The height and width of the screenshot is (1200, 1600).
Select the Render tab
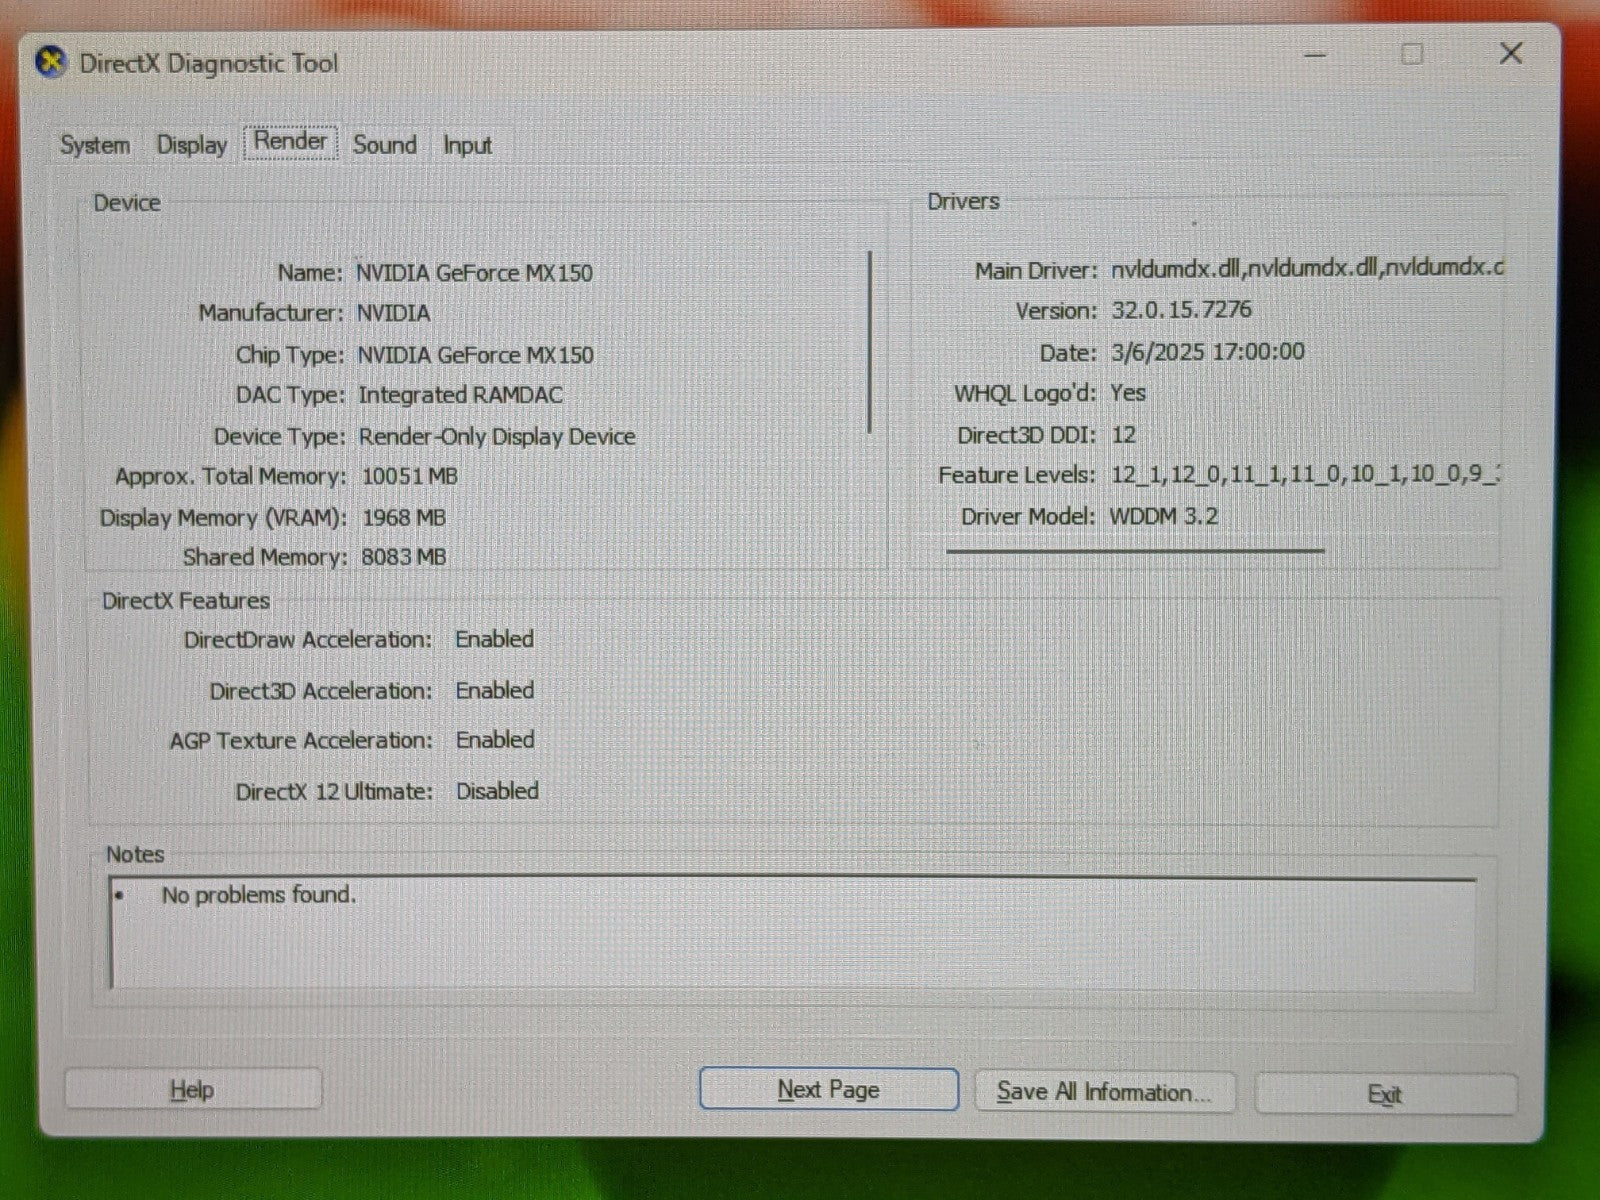point(290,141)
